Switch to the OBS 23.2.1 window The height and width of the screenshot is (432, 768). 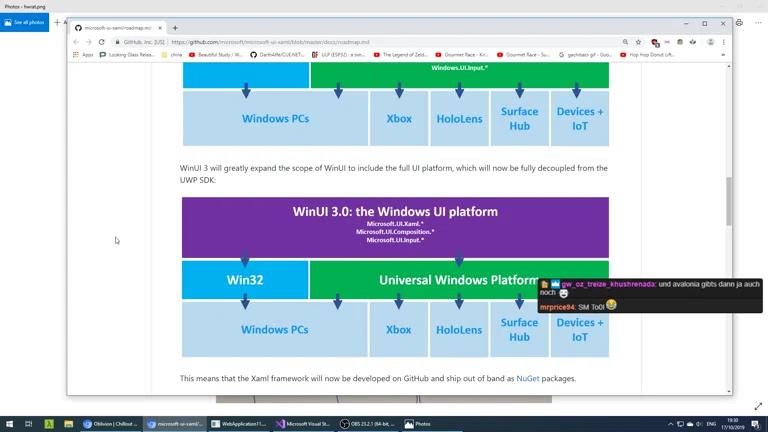point(367,424)
